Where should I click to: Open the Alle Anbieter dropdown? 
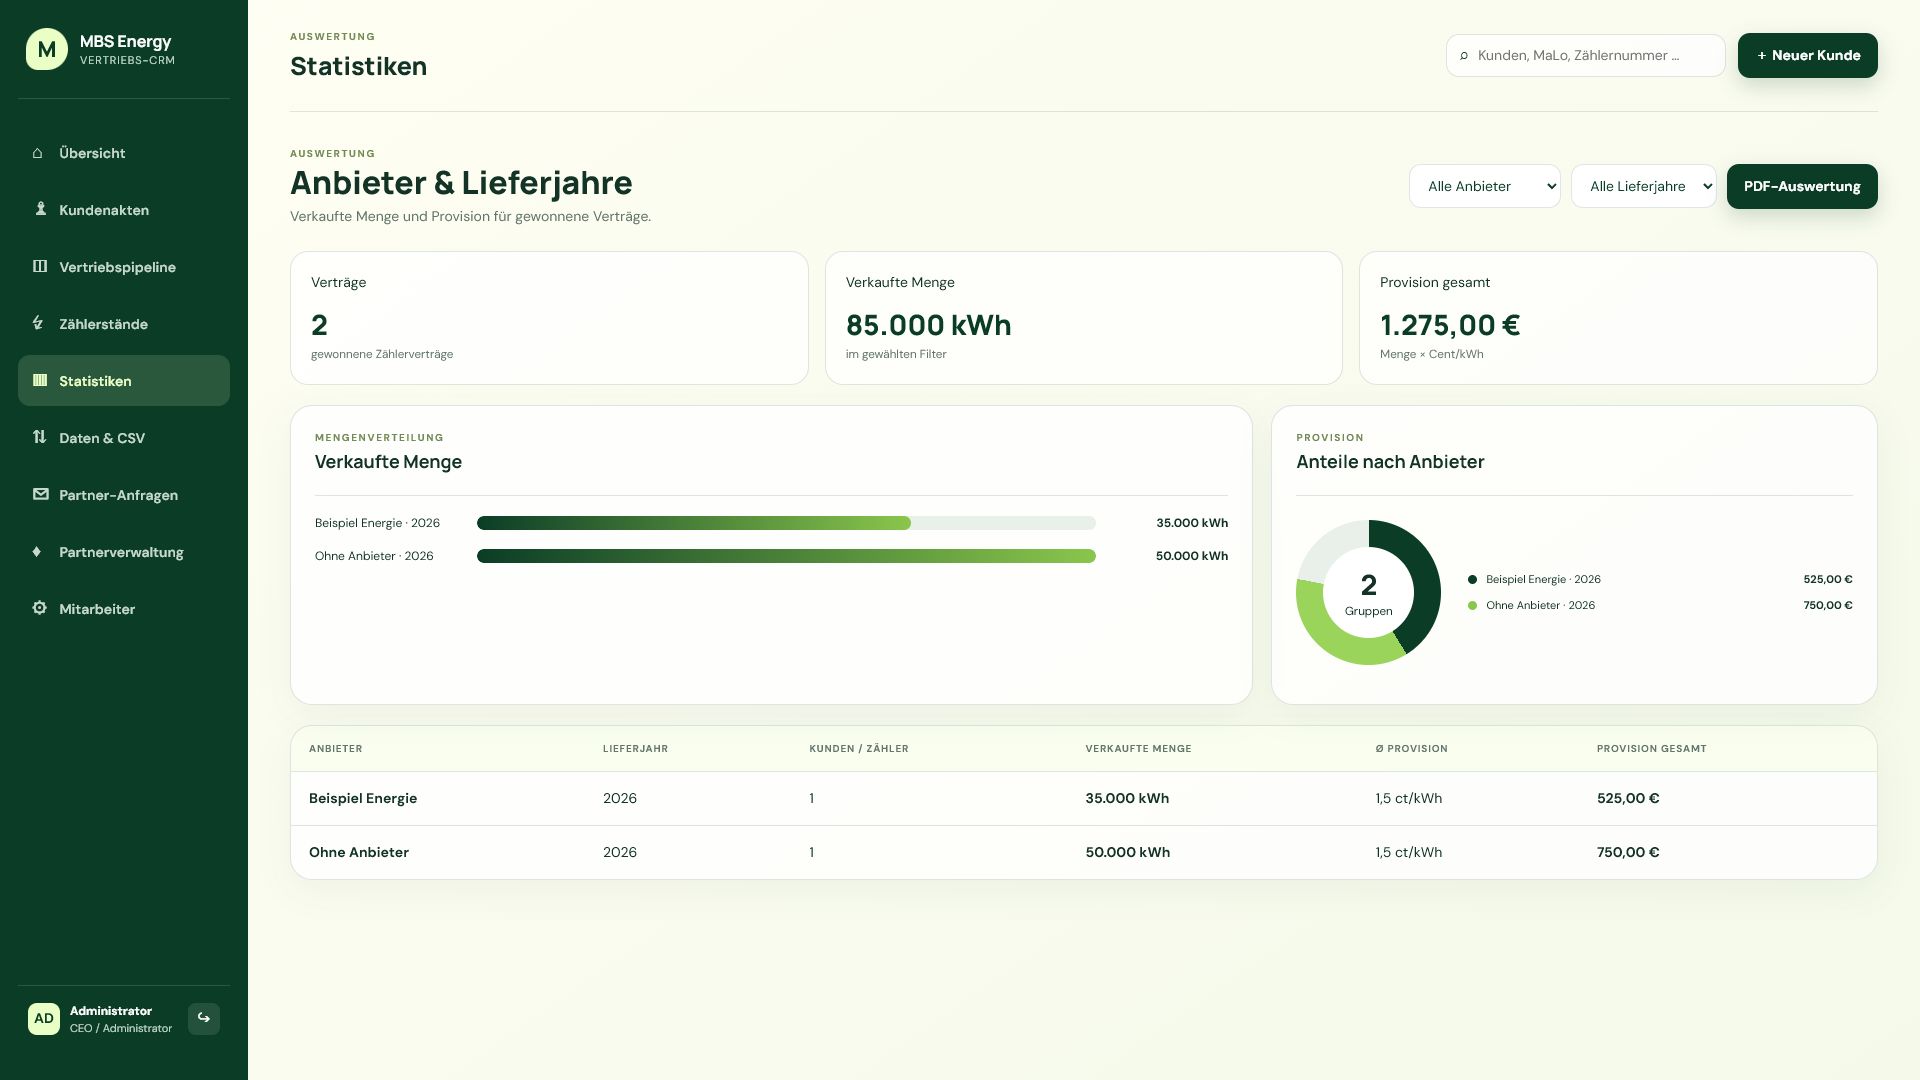(x=1485, y=186)
